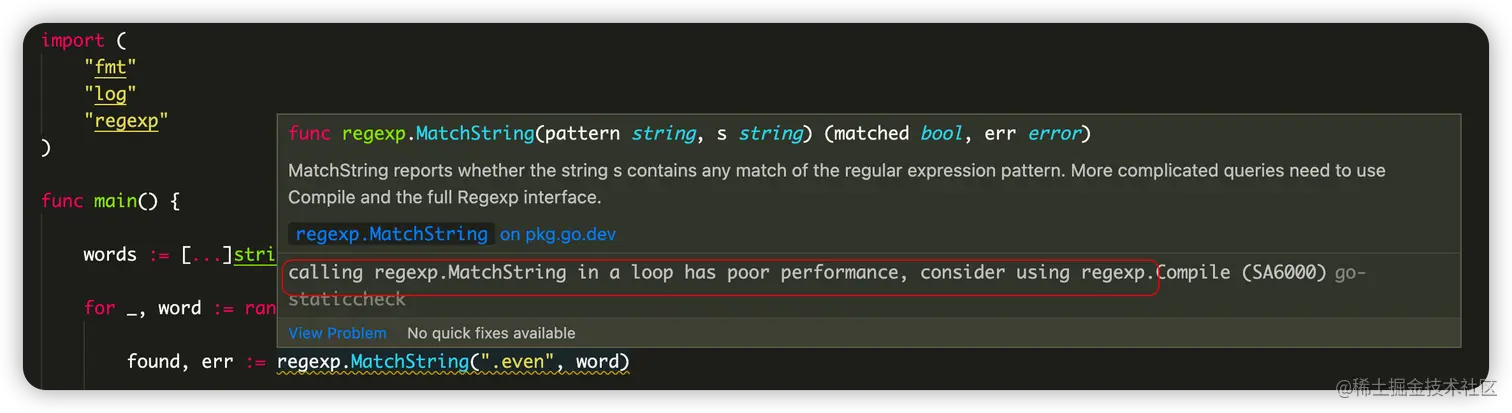Follow the 'on pkg.go.dev' link
1512x413 pixels.
point(558,235)
